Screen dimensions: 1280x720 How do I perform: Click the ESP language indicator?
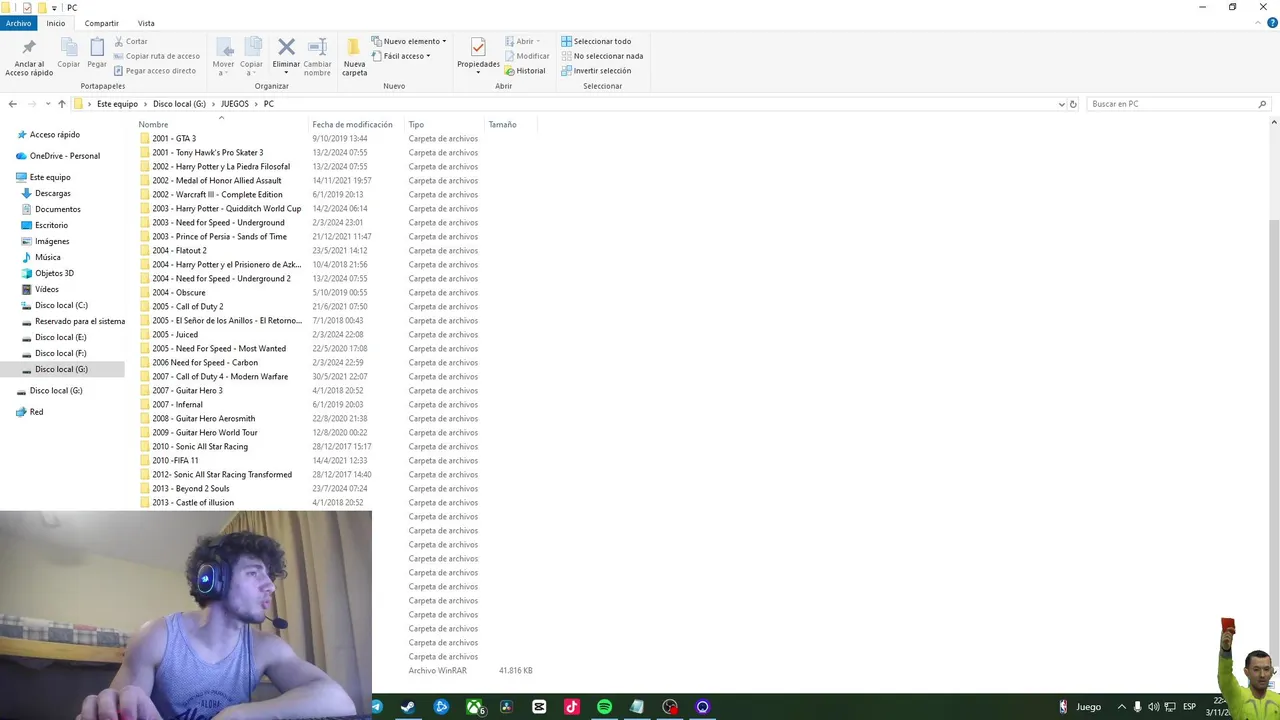tap(1189, 707)
